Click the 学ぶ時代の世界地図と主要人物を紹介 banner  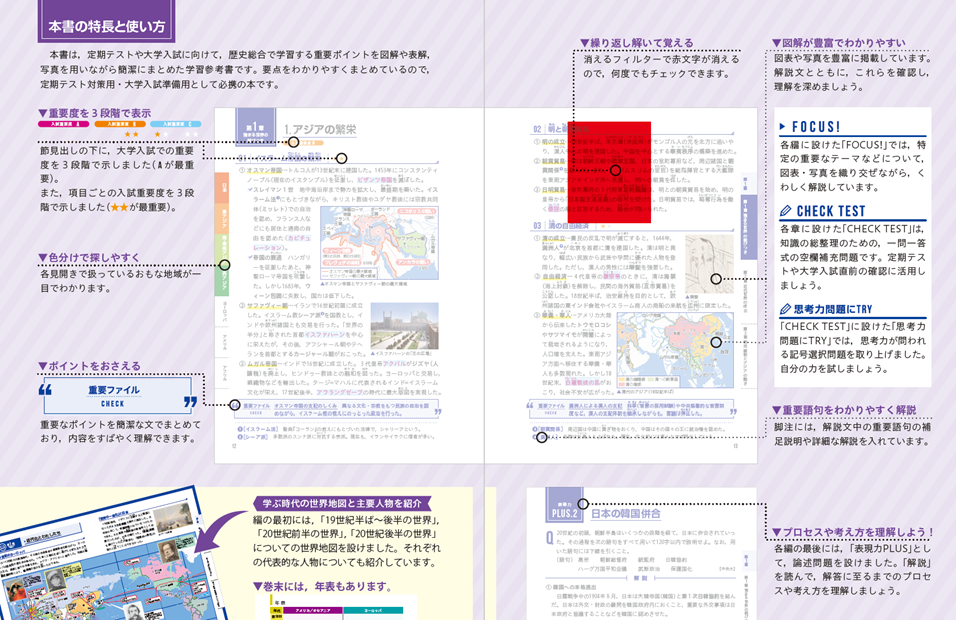342,504
